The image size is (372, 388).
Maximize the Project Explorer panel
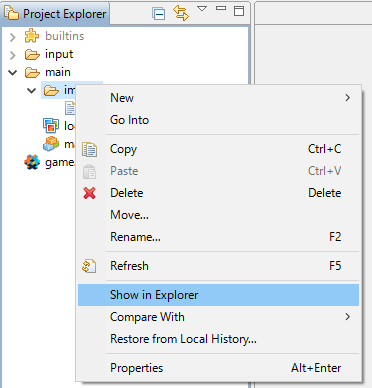[x=239, y=11]
